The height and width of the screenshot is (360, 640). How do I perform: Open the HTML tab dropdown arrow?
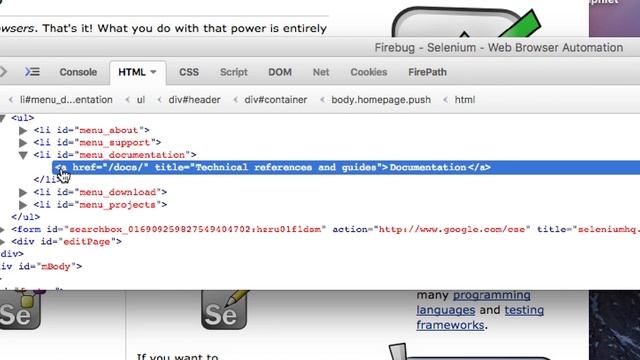click(153, 72)
